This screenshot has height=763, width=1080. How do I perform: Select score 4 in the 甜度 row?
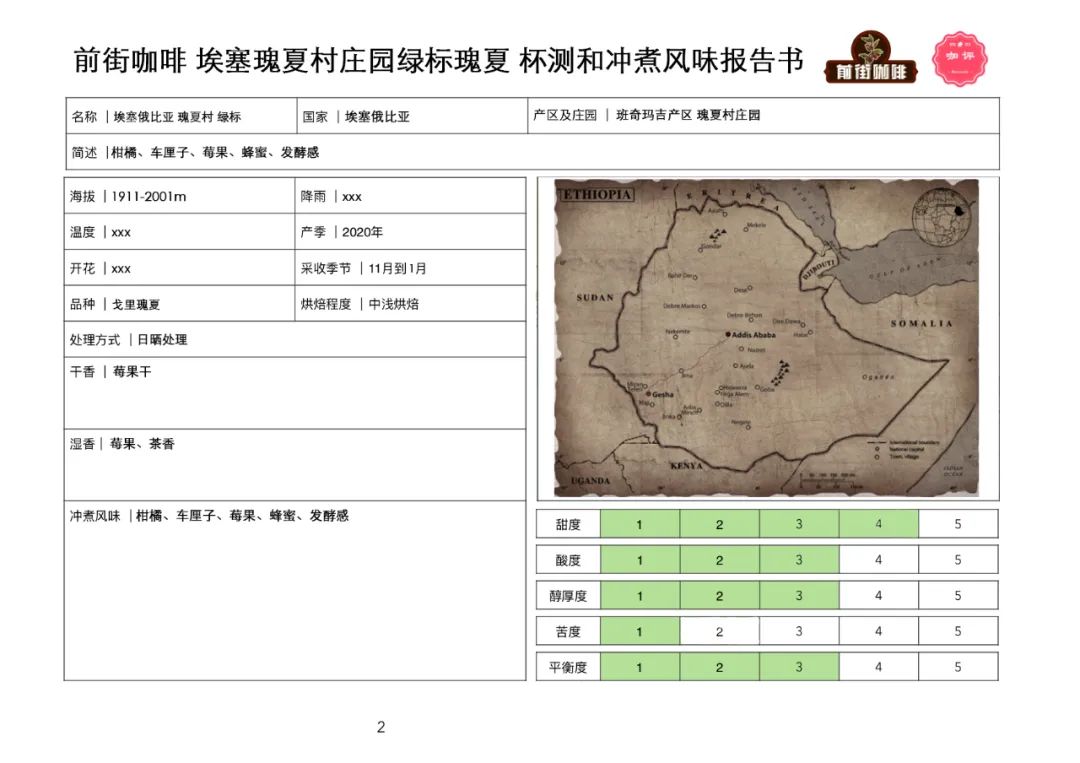(878, 524)
